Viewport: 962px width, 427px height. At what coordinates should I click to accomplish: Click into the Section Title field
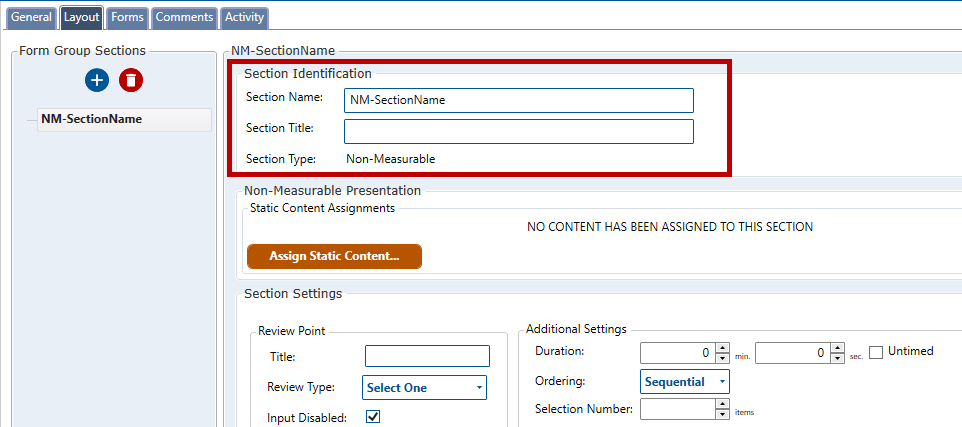pyautogui.click(x=518, y=132)
